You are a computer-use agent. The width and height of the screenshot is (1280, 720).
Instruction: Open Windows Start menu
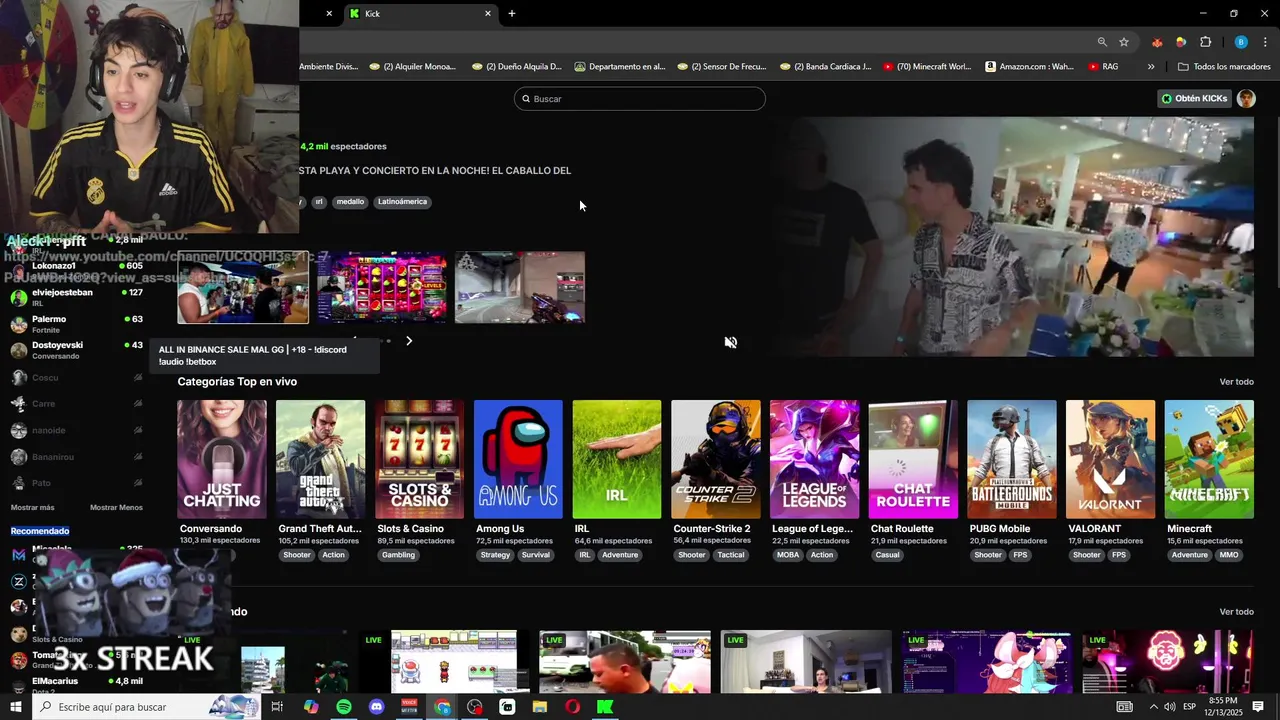pyautogui.click(x=15, y=707)
